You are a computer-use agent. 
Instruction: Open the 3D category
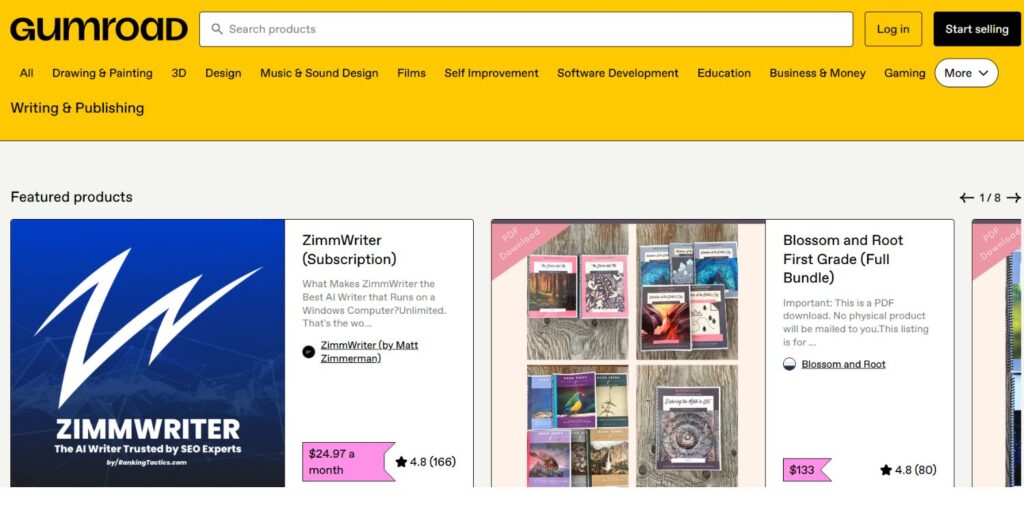pyautogui.click(x=179, y=73)
